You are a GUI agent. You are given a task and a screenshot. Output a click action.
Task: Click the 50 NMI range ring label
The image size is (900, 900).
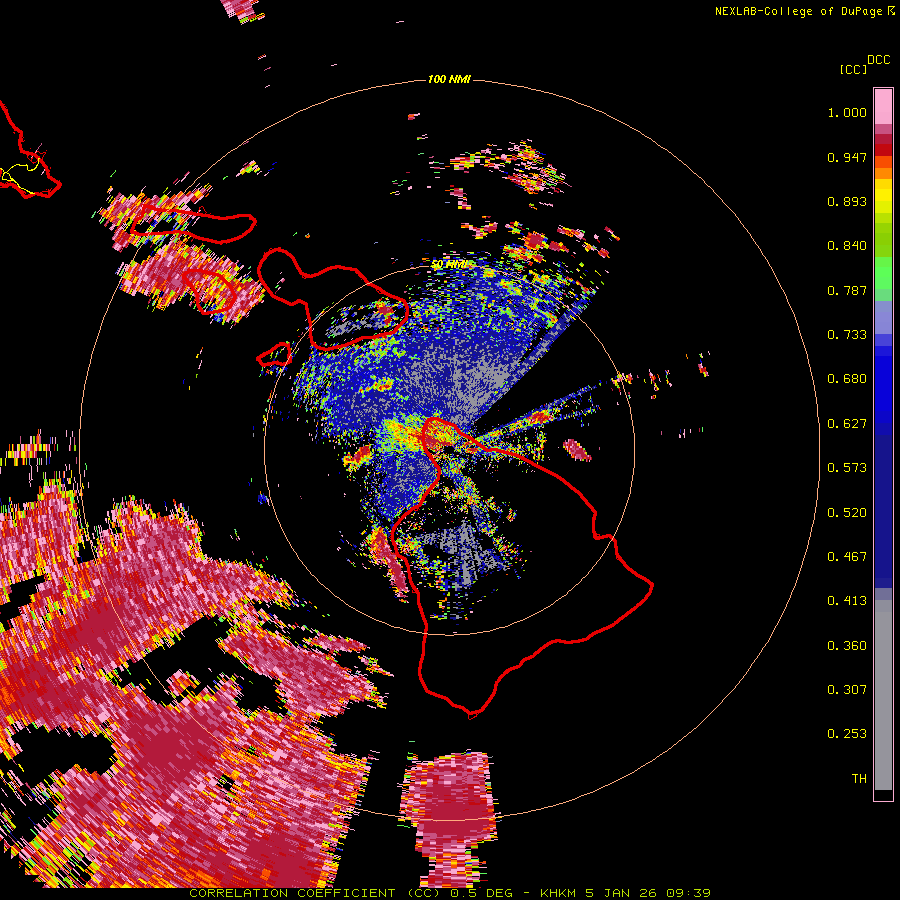[x=450, y=265]
